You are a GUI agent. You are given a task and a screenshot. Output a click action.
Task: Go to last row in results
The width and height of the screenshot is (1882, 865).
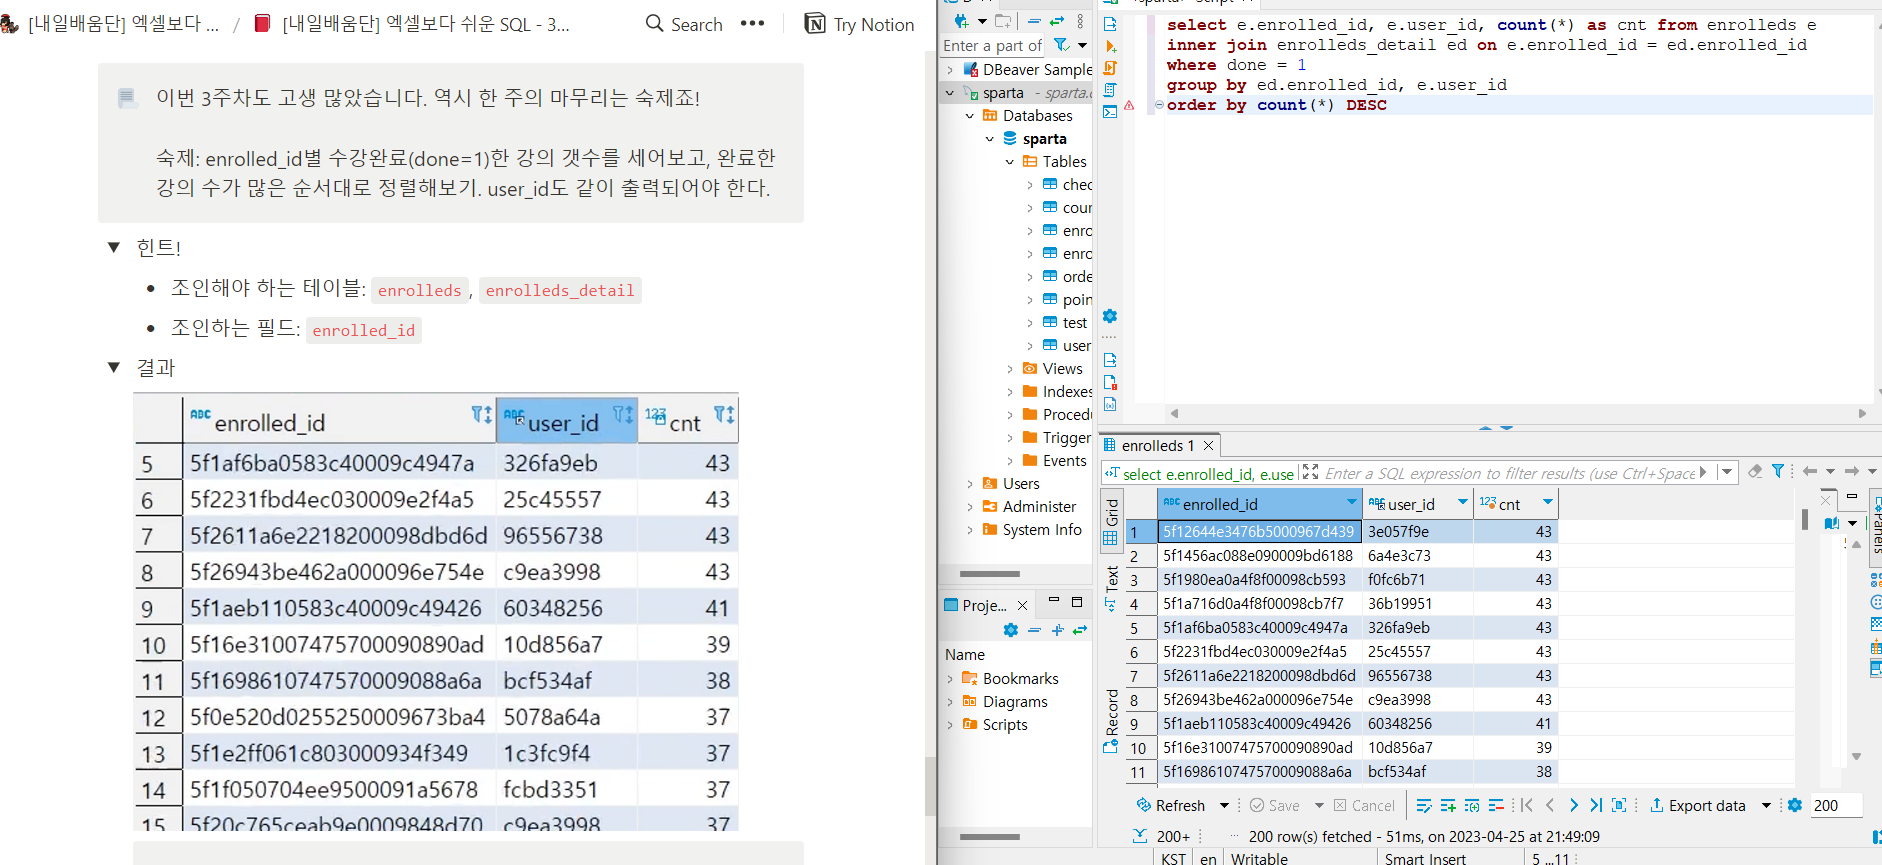pos(1596,805)
